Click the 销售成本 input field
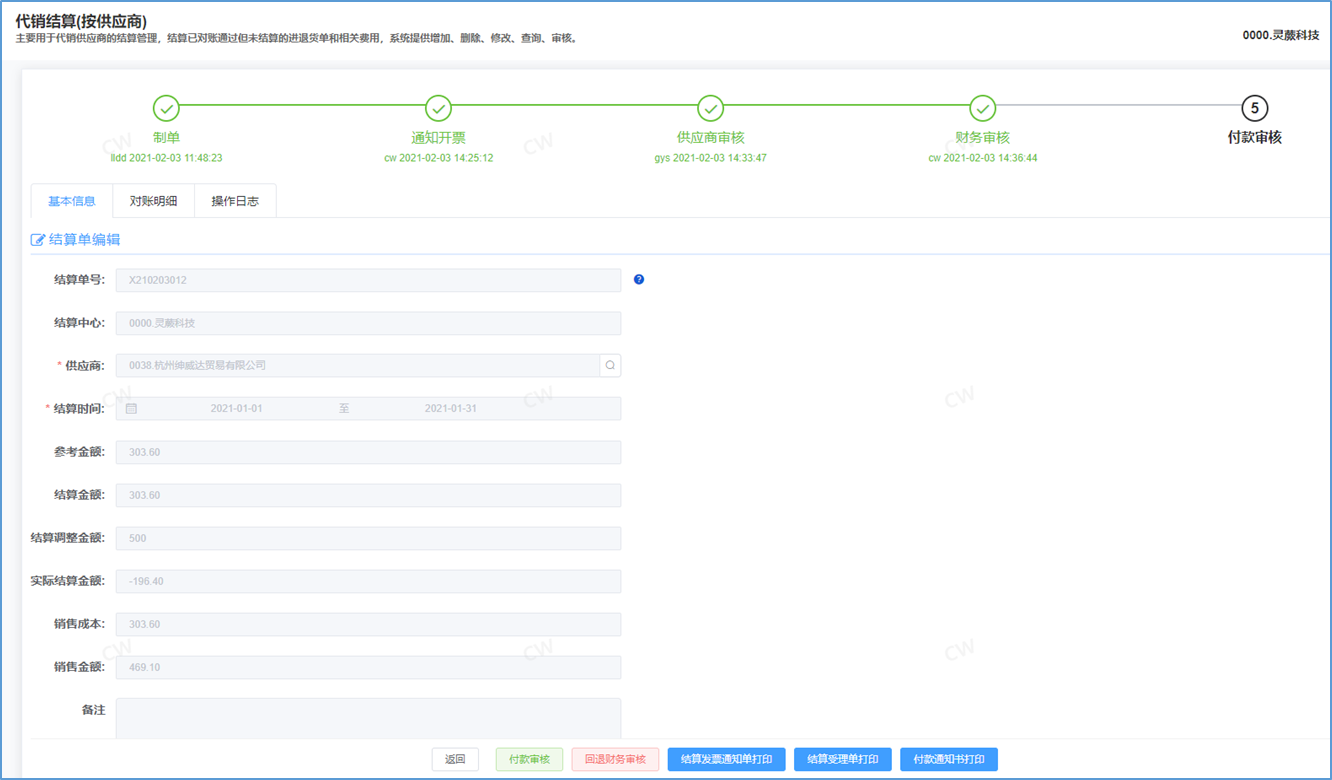Viewport: 1332px width, 780px height. tap(368, 624)
